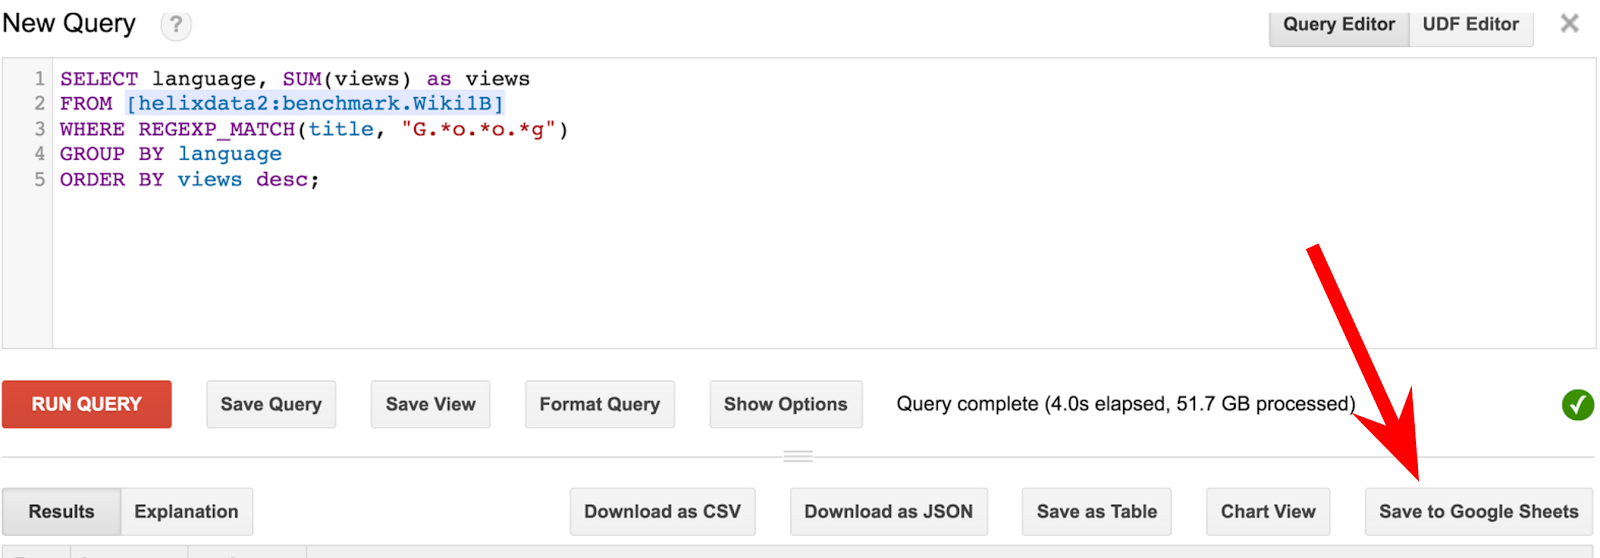
Task: Click the Save View button
Action: [x=430, y=405]
